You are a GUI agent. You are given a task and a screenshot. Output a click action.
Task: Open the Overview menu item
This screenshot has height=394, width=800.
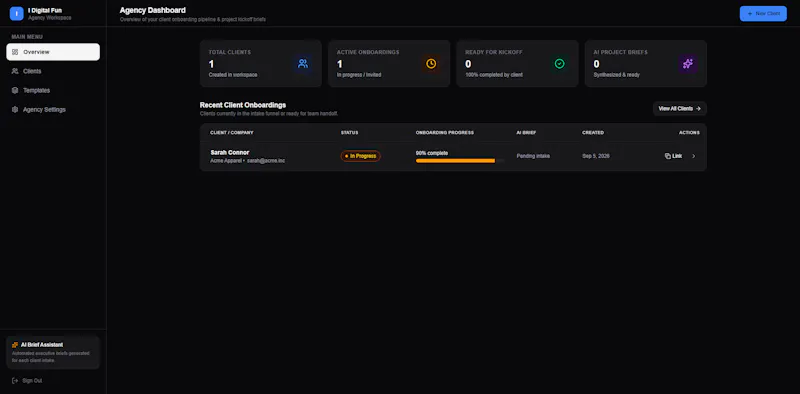coord(53,52)
